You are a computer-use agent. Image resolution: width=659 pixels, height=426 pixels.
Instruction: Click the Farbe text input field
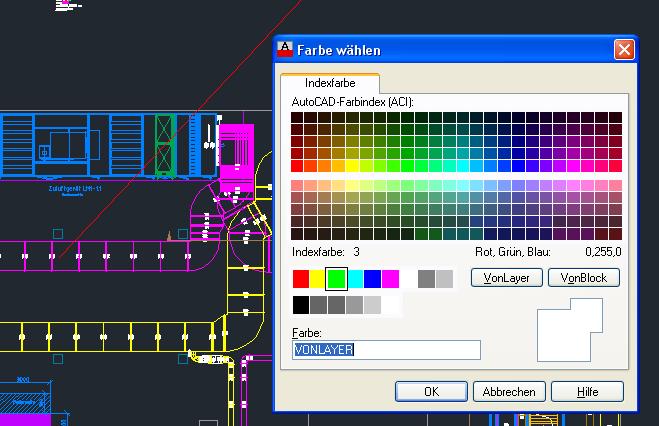[386, 350]
